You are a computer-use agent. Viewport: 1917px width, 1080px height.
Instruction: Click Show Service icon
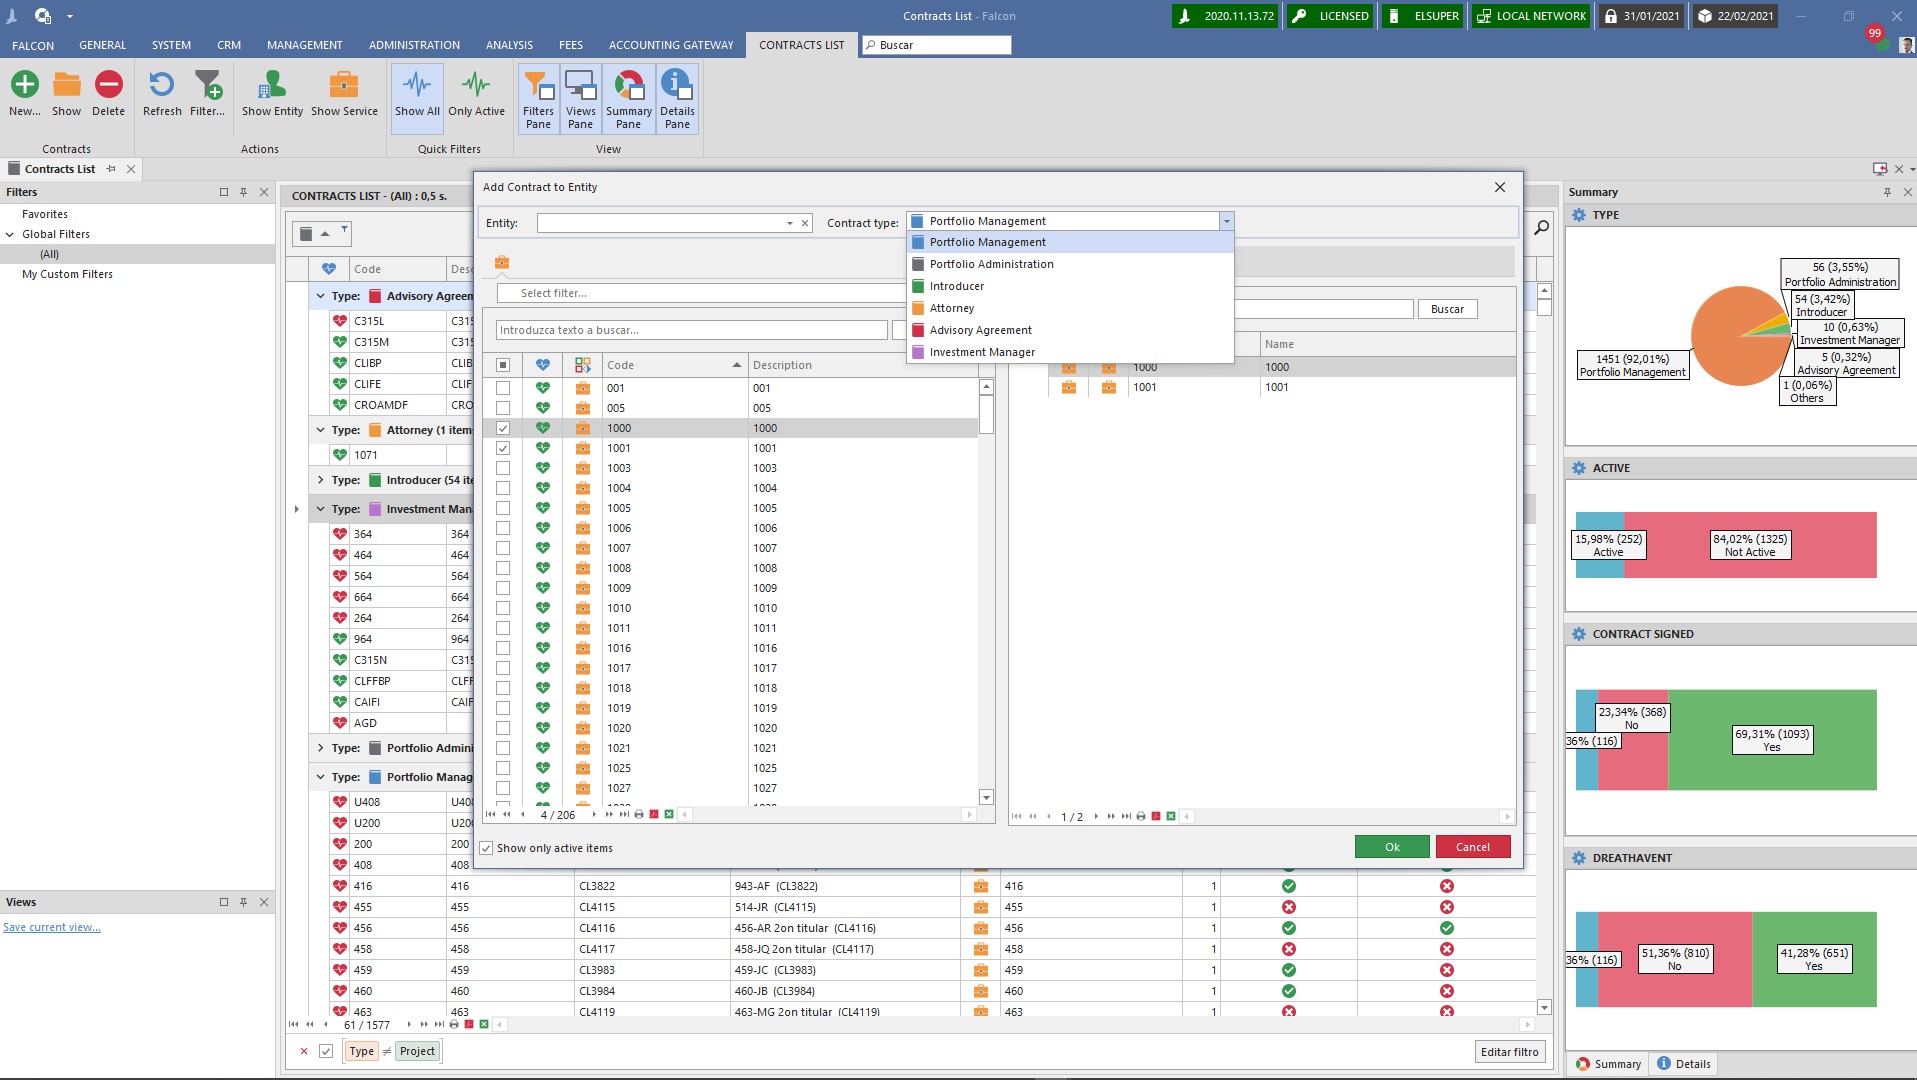click(x=344, y=85)
